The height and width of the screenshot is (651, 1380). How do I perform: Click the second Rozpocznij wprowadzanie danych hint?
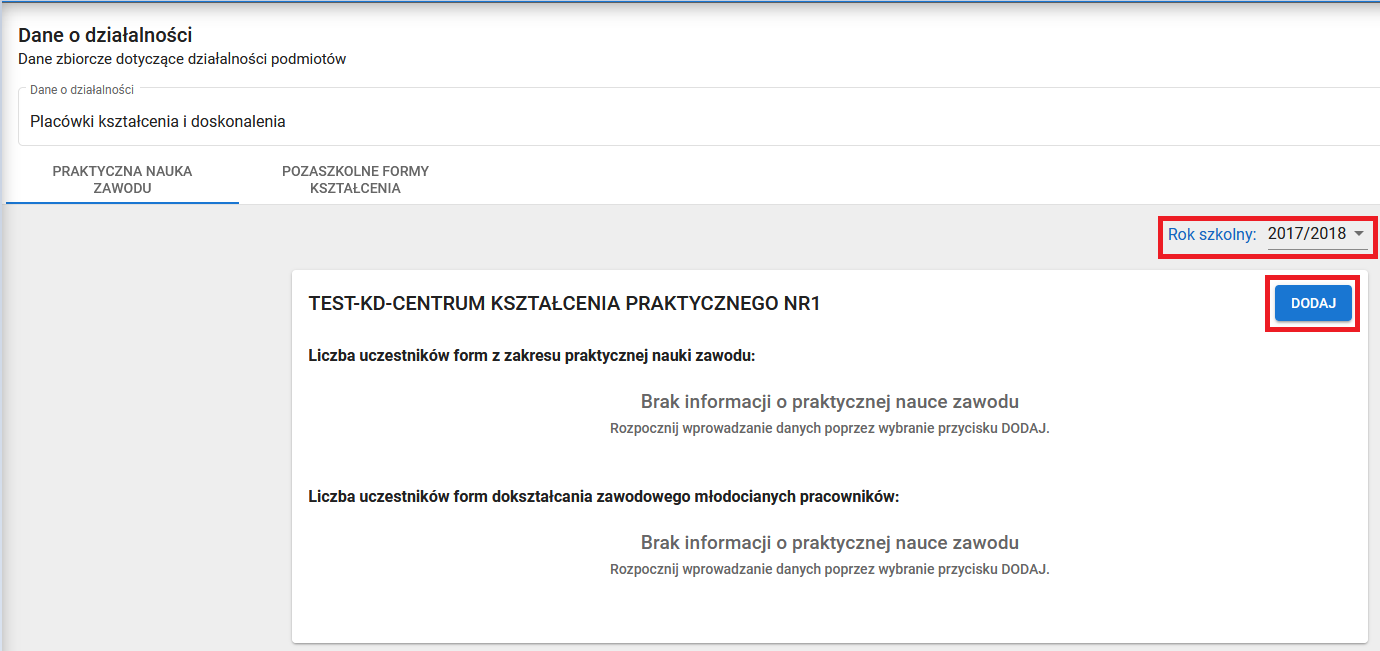829,569
